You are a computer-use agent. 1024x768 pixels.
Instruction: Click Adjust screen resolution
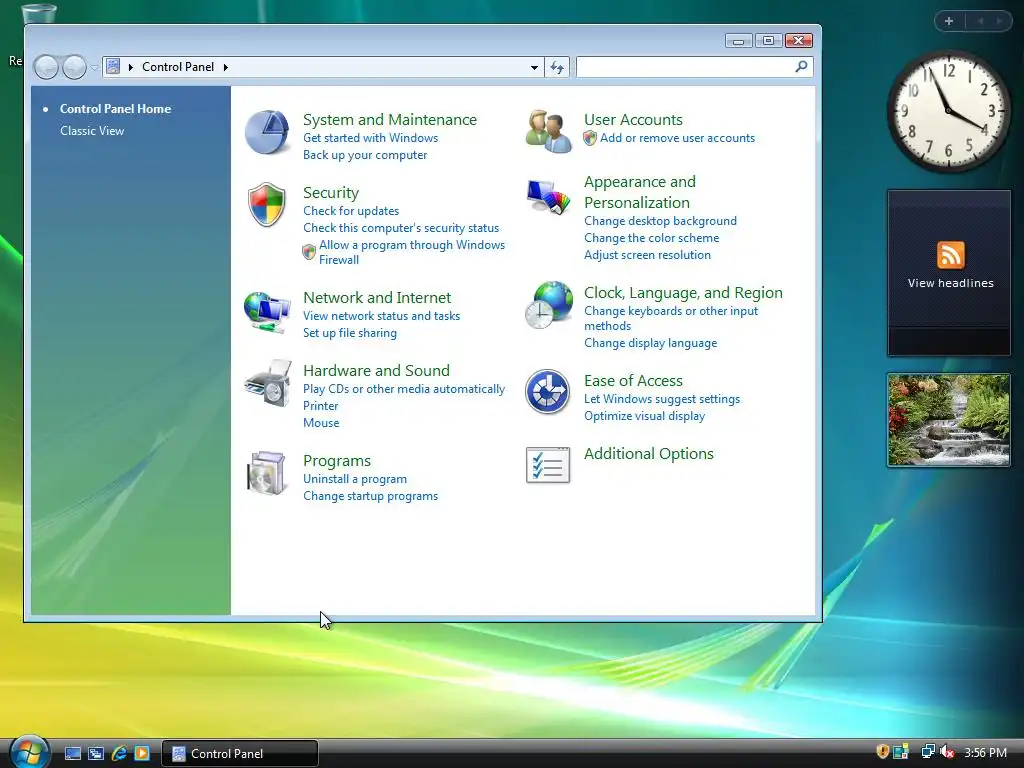pos(647,255)
